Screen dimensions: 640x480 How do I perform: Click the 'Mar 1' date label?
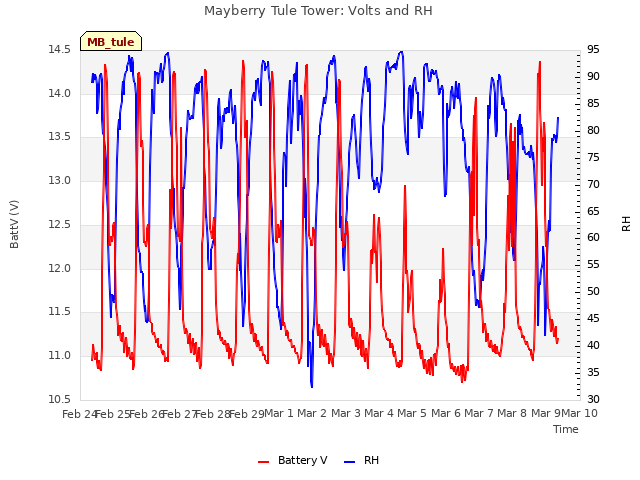pyautogui.click(x=279, y=413)
